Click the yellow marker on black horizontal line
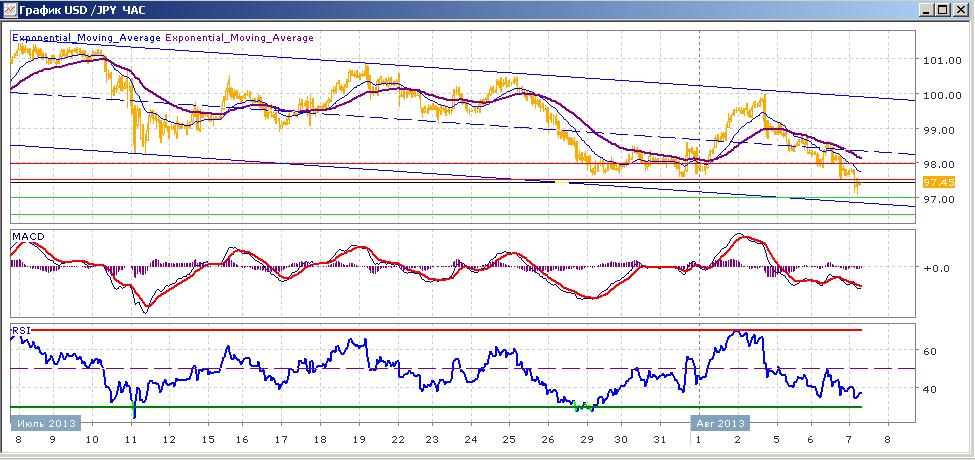 tap(561, 182)
